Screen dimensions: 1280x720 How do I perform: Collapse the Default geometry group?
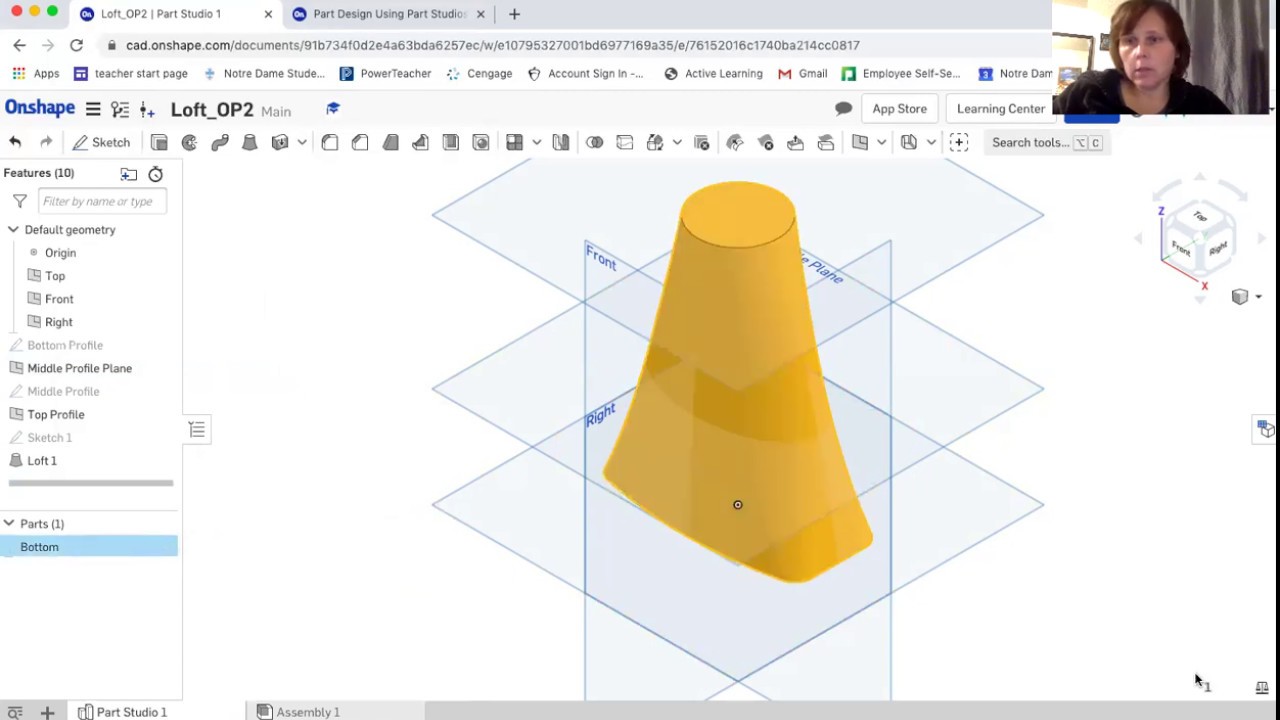click(13, 230)
